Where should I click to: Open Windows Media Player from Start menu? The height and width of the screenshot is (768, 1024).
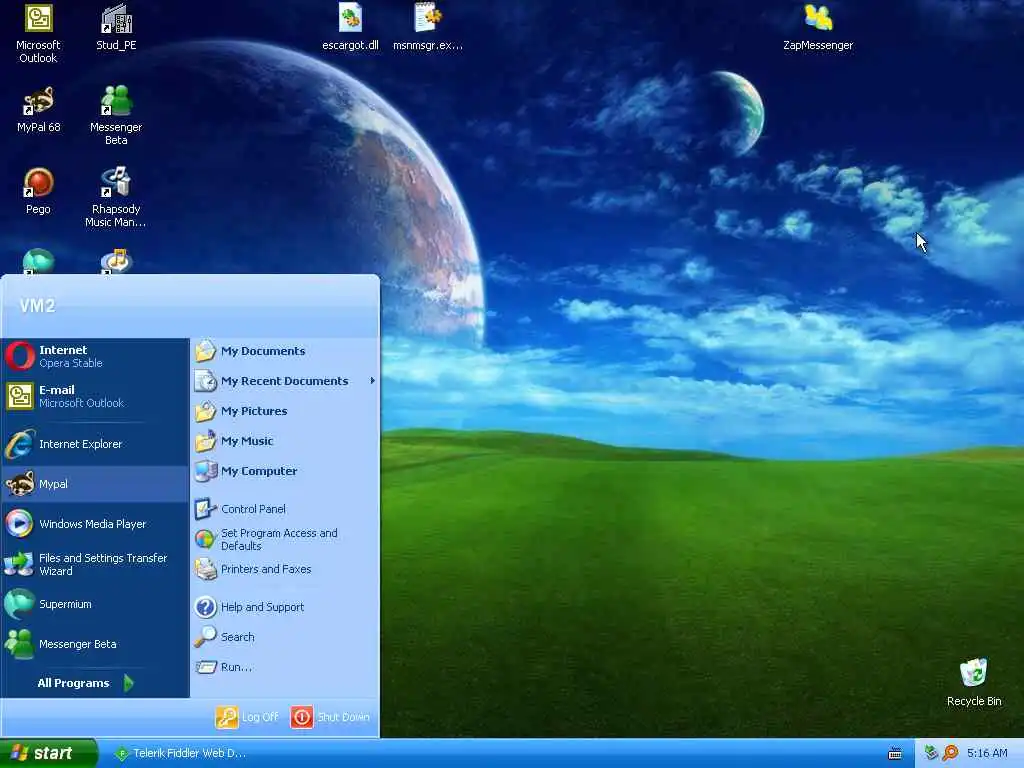pyautogui.click(x=95, y=524)
